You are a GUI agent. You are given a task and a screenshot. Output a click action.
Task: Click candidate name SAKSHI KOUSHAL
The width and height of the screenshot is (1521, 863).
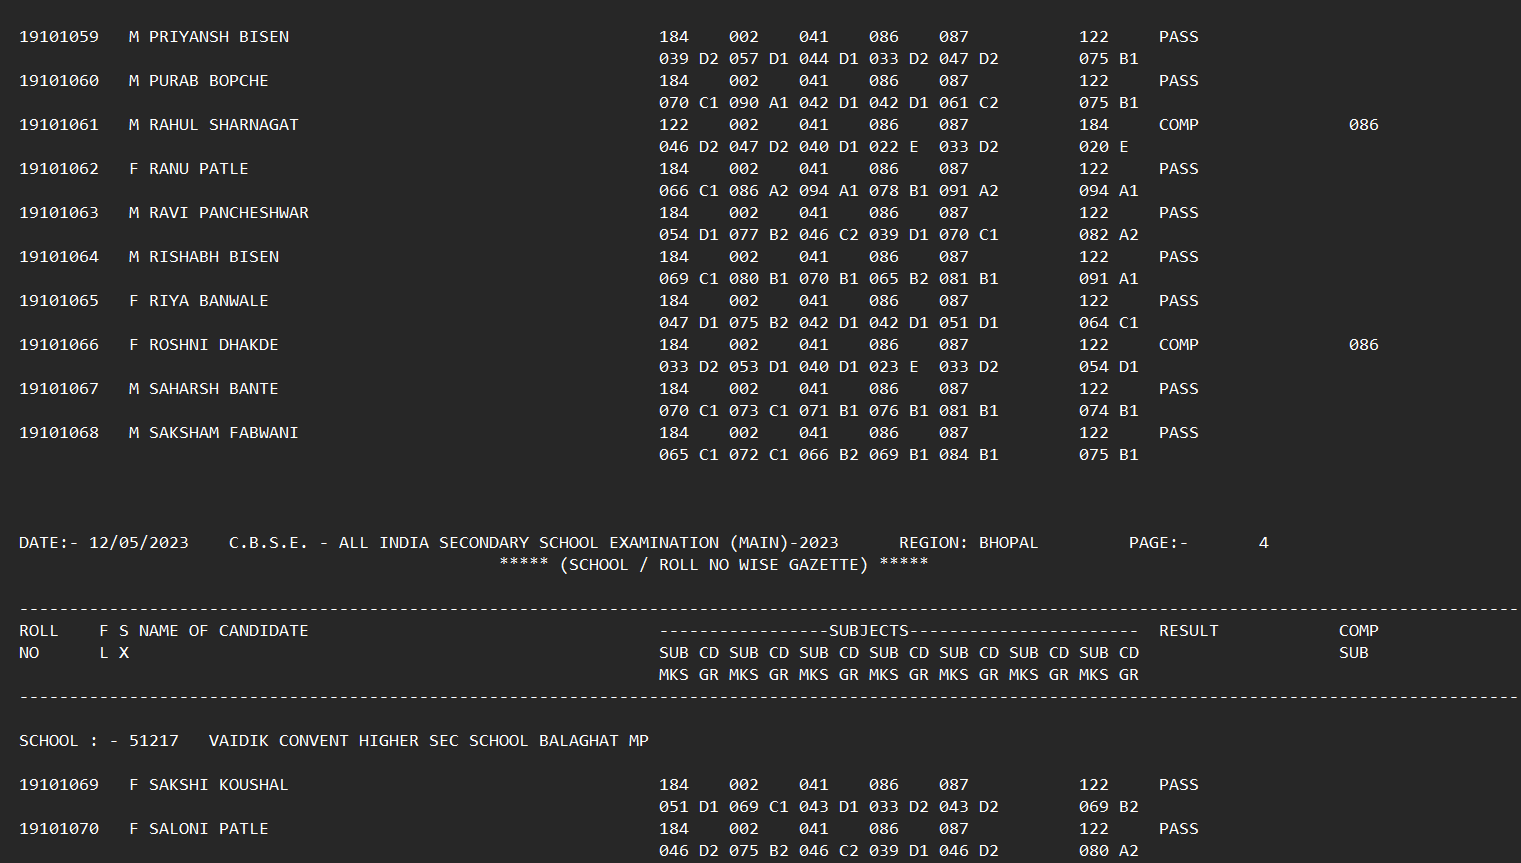point(219,785)
